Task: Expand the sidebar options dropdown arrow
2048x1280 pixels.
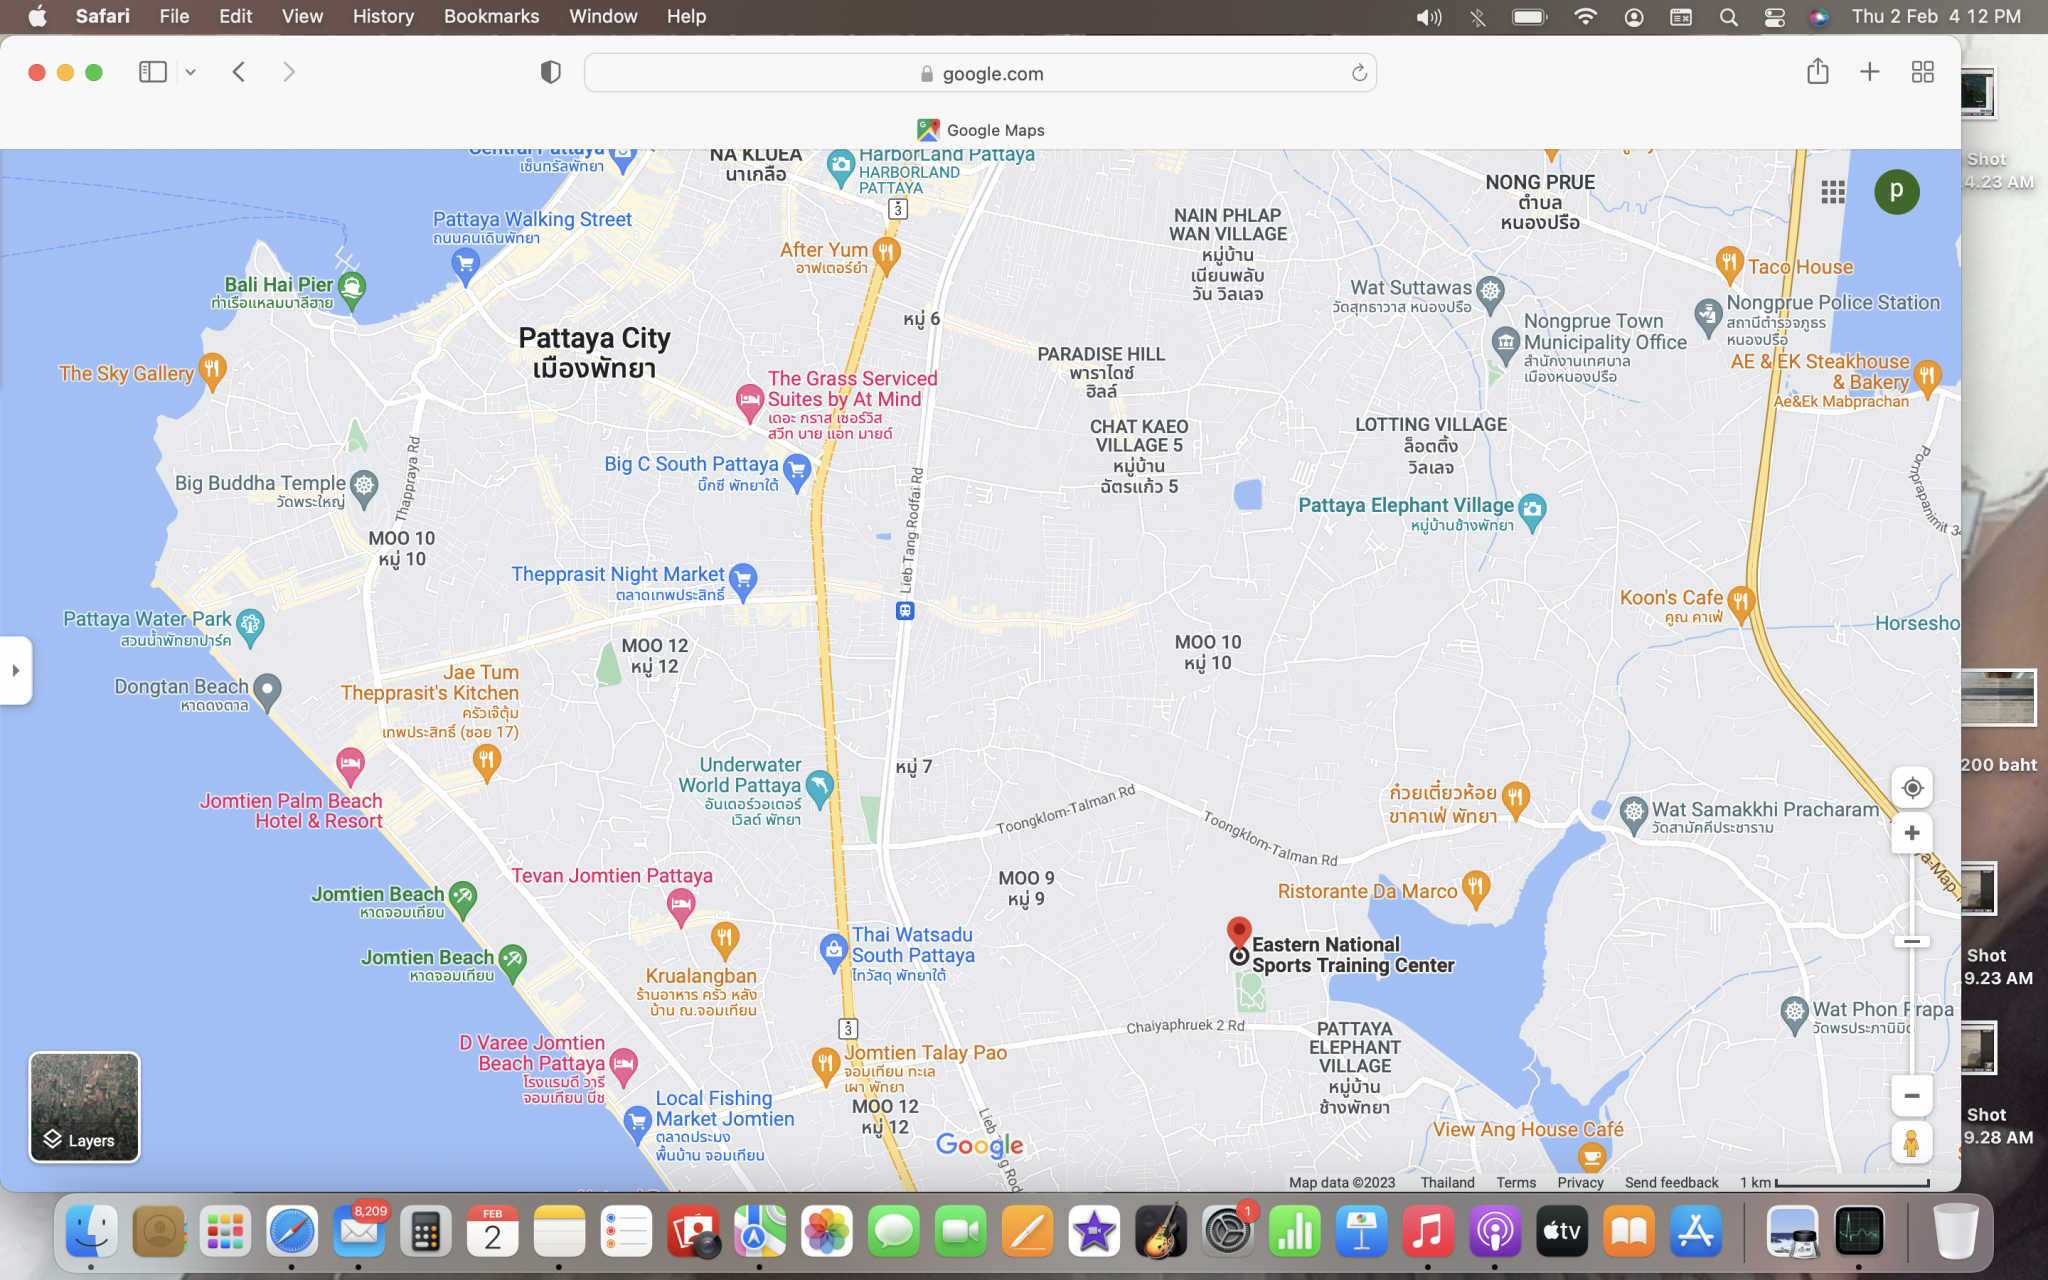Action: click(190, 72)
